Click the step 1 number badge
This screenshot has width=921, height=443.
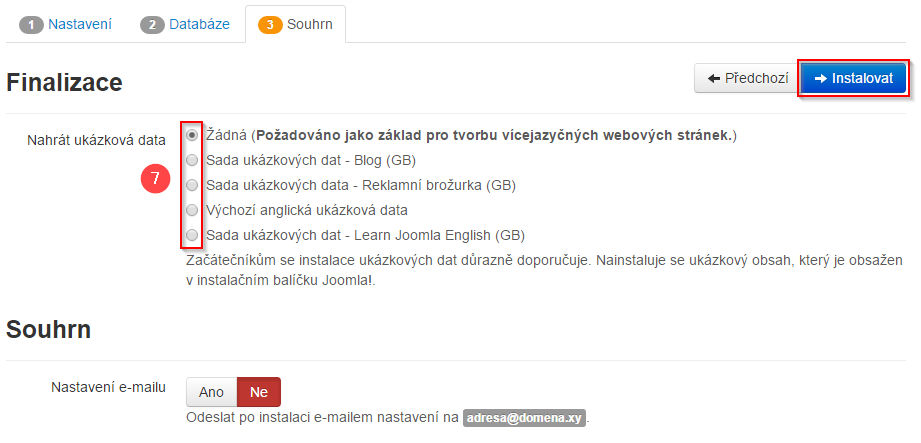point(30,23)
